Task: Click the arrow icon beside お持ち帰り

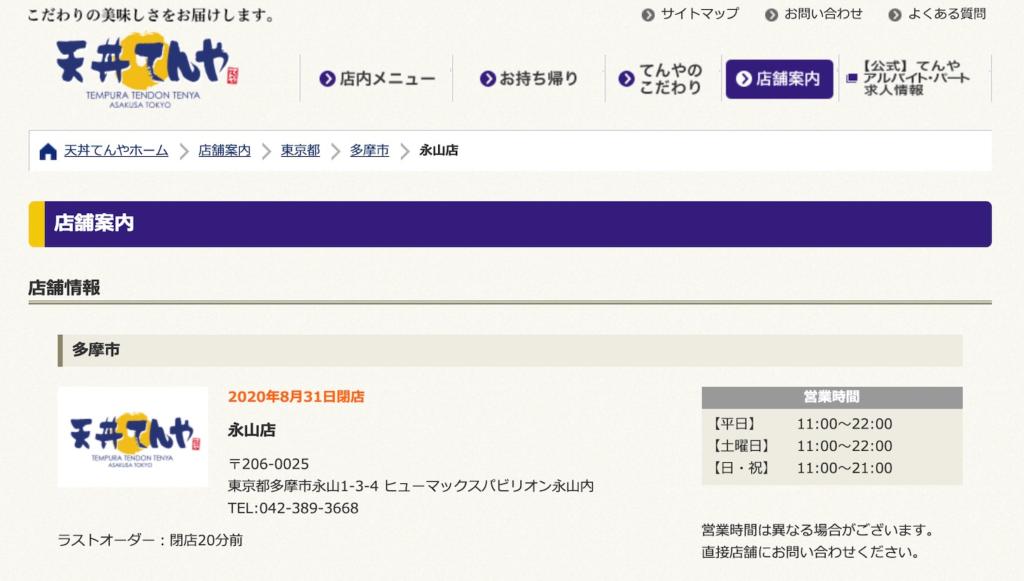Action: 487,79
